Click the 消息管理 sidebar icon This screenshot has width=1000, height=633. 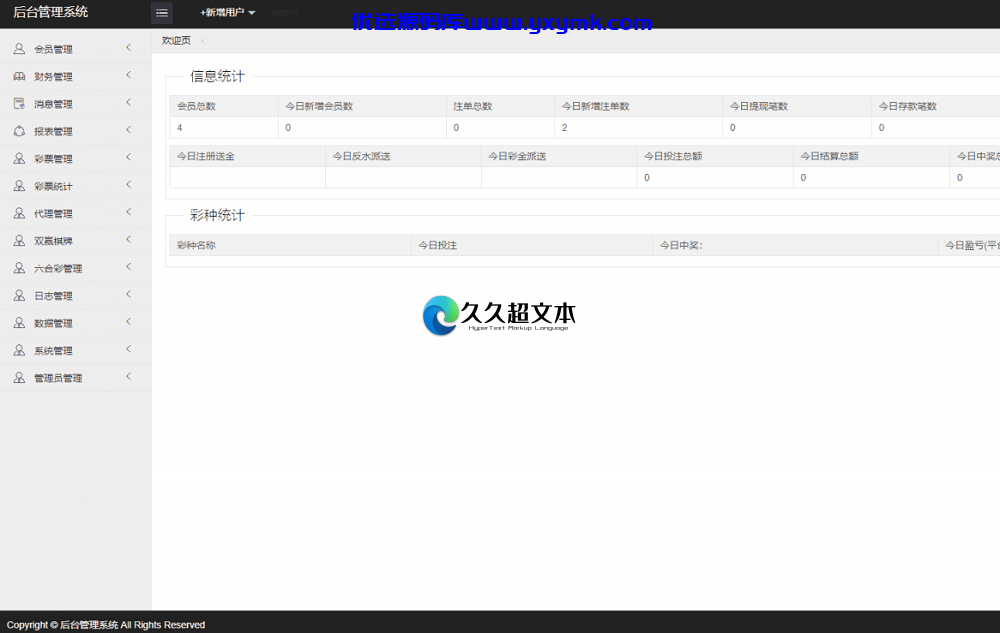19,103
